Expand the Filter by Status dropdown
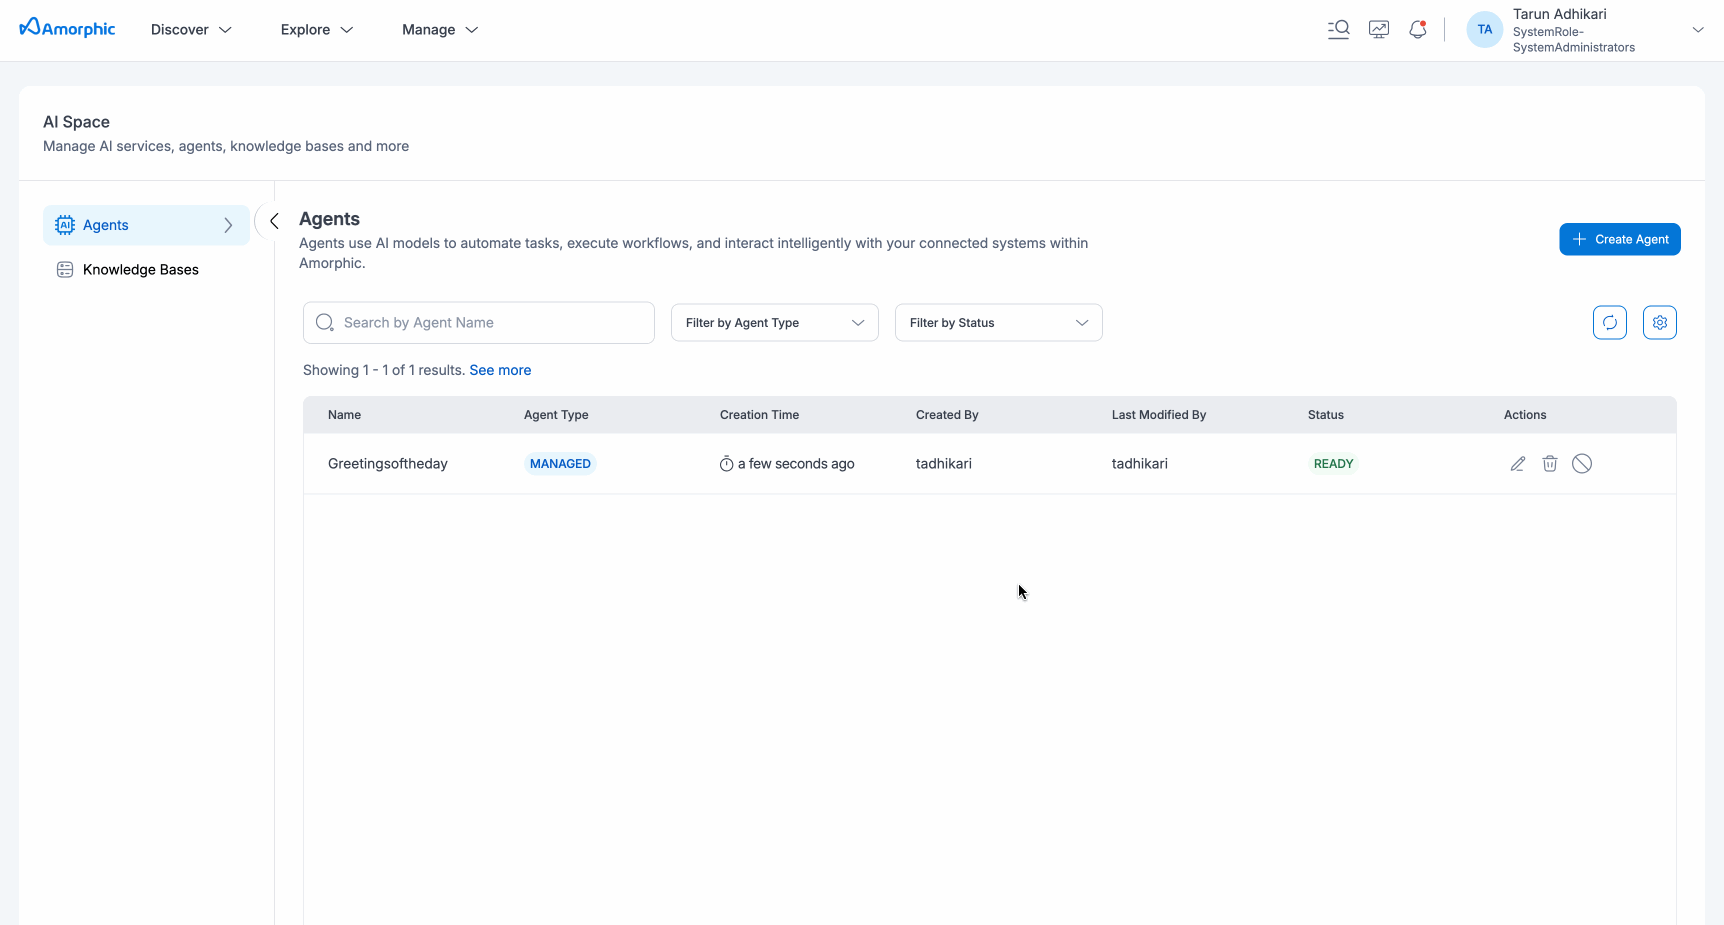This screenshot has width=1724, height=925. click(998, 323)
